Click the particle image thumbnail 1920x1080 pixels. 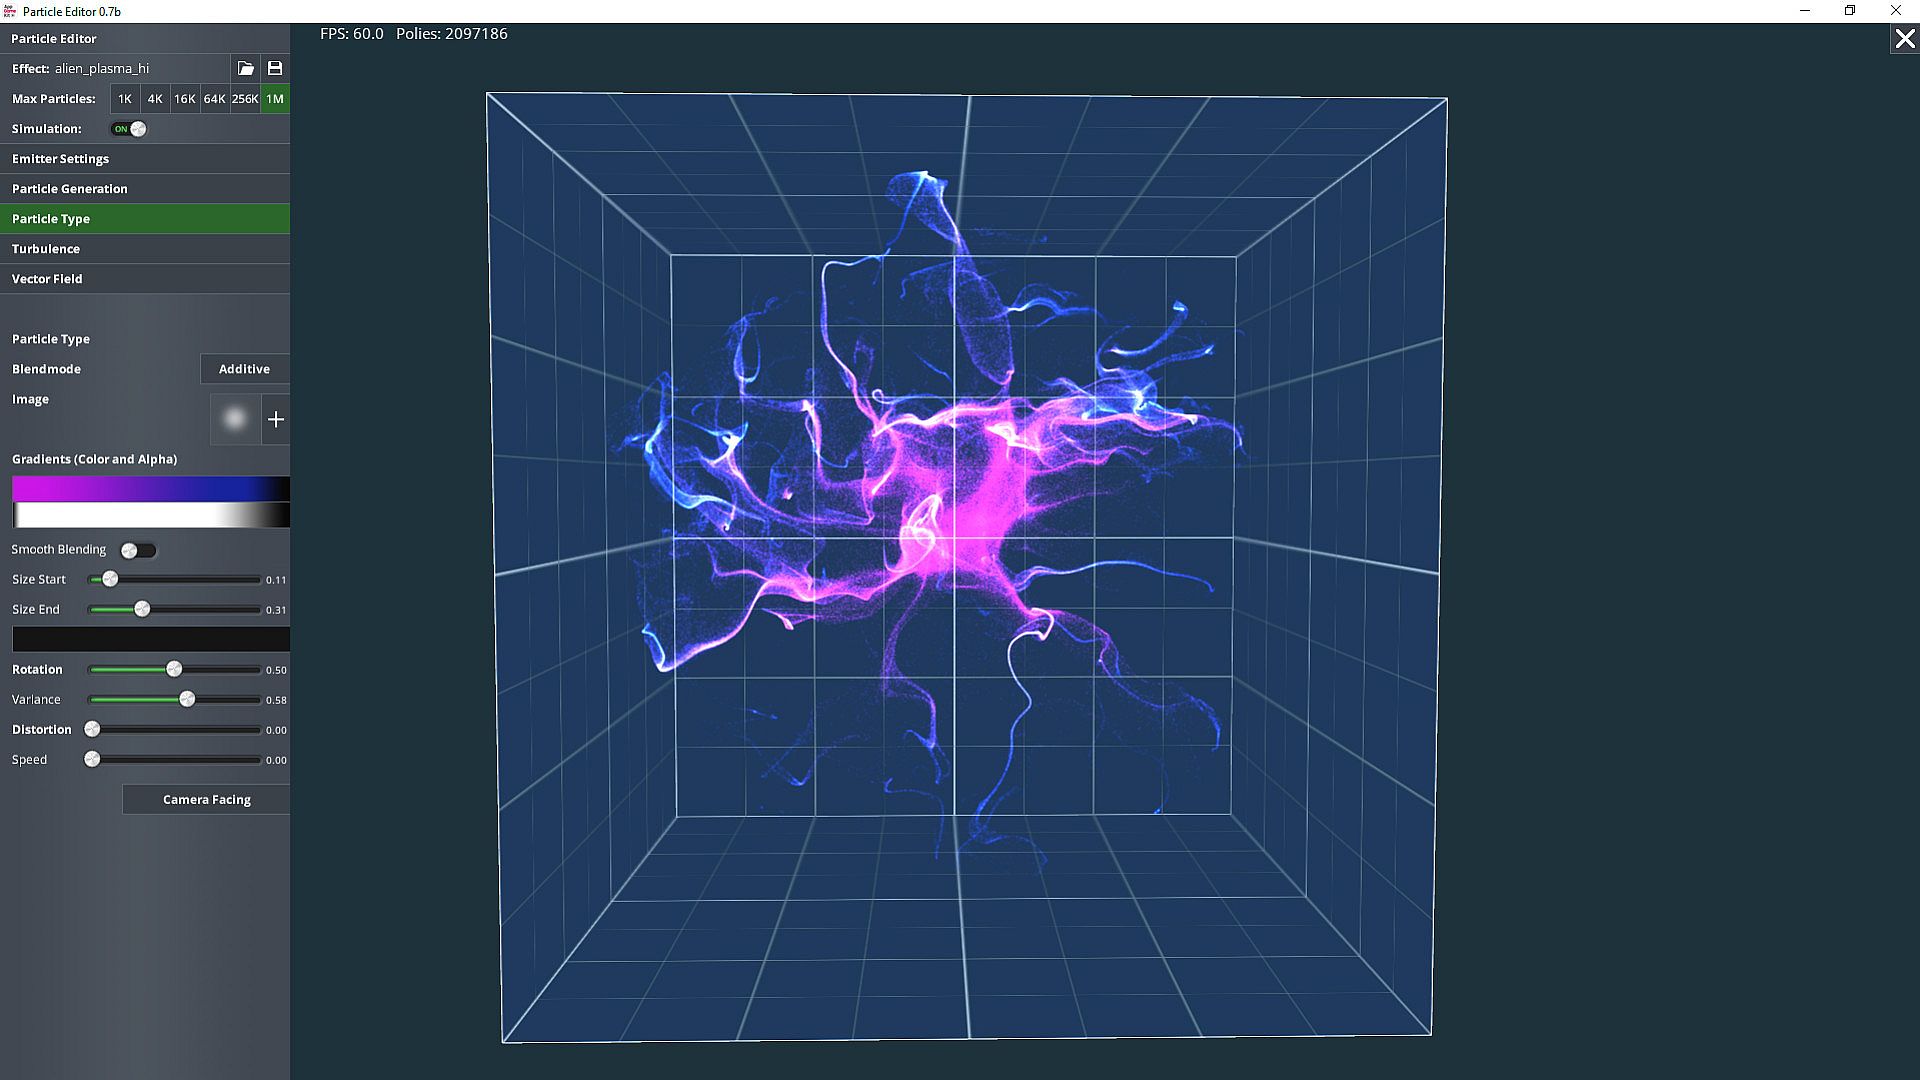(235, 419)
